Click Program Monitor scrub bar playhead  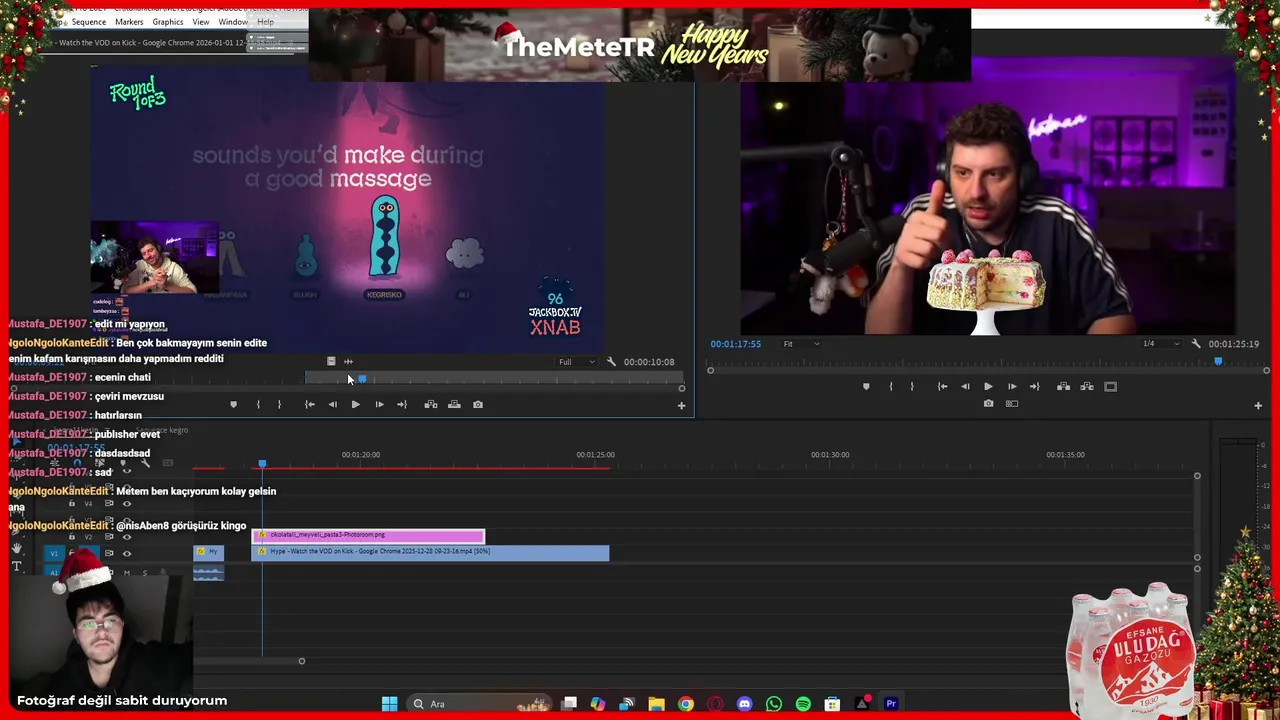click(1218, 361)
